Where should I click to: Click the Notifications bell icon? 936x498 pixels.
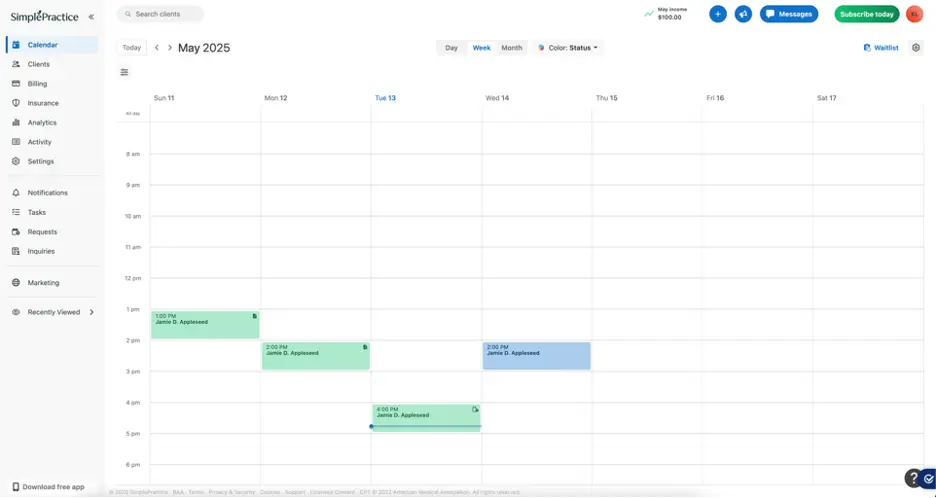tap(16, 192)
